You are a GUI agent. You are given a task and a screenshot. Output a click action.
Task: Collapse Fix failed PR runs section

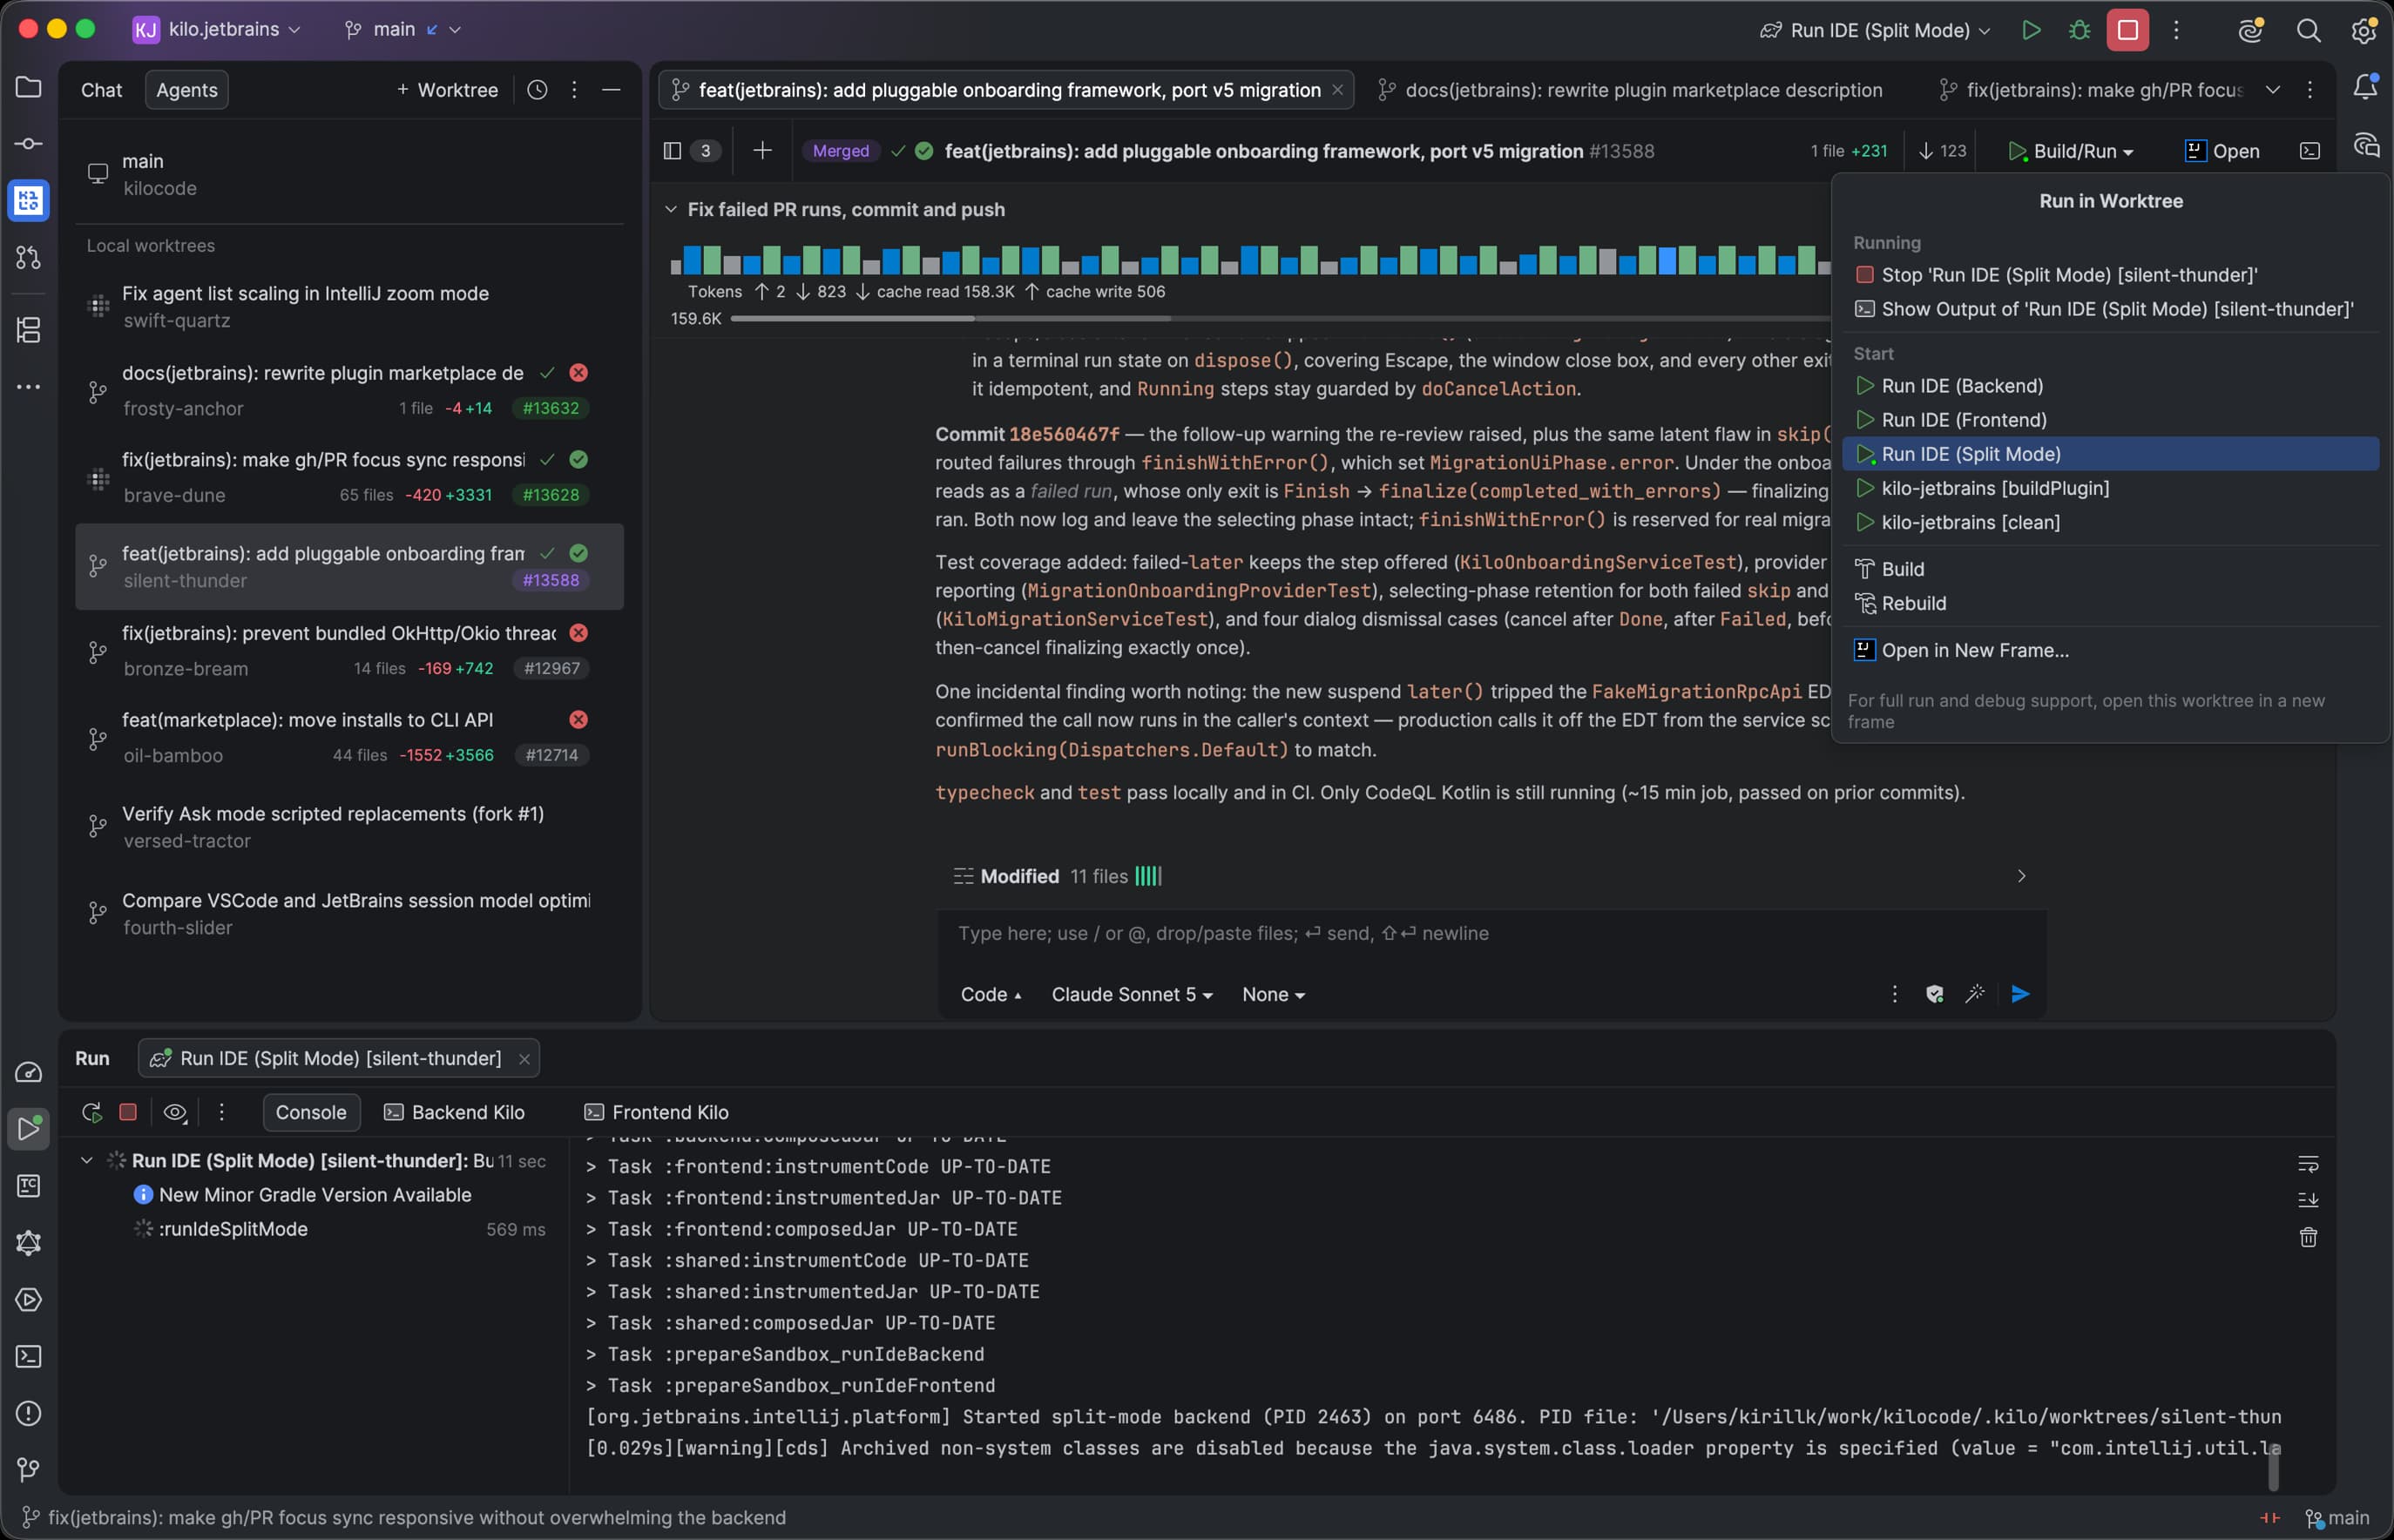point(671,209)
